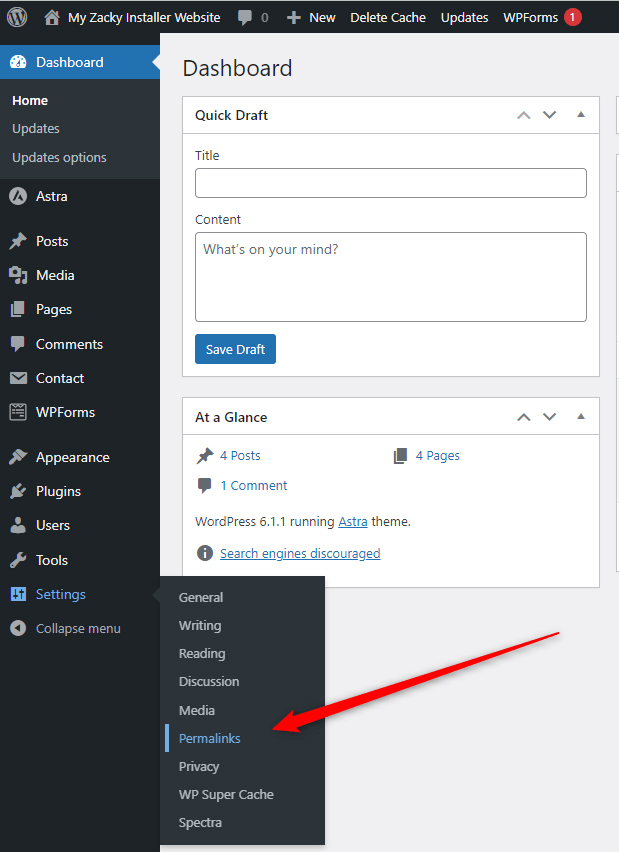Click the Astra theme link
Screen dimensions: 619x852
point(353,522)
